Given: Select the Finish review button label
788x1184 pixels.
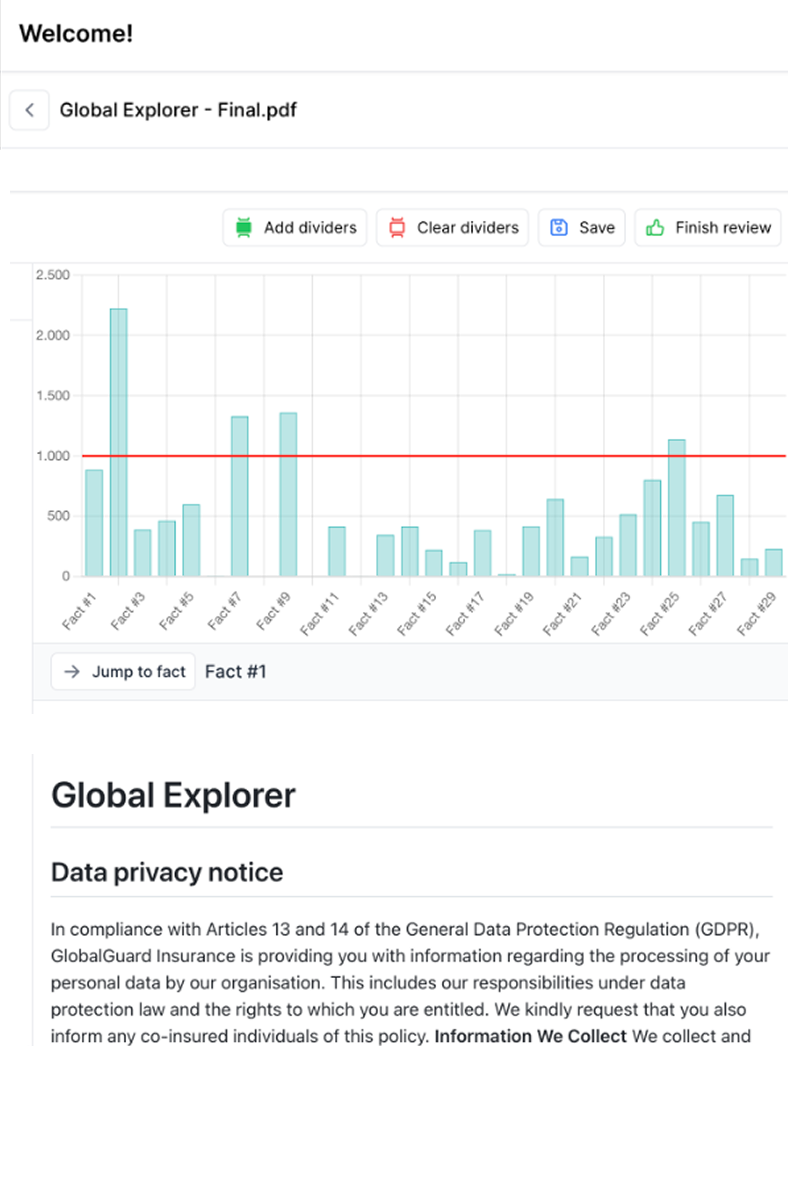Looking at the screenshot, I should pyautogui.click(x=723, y=227).
